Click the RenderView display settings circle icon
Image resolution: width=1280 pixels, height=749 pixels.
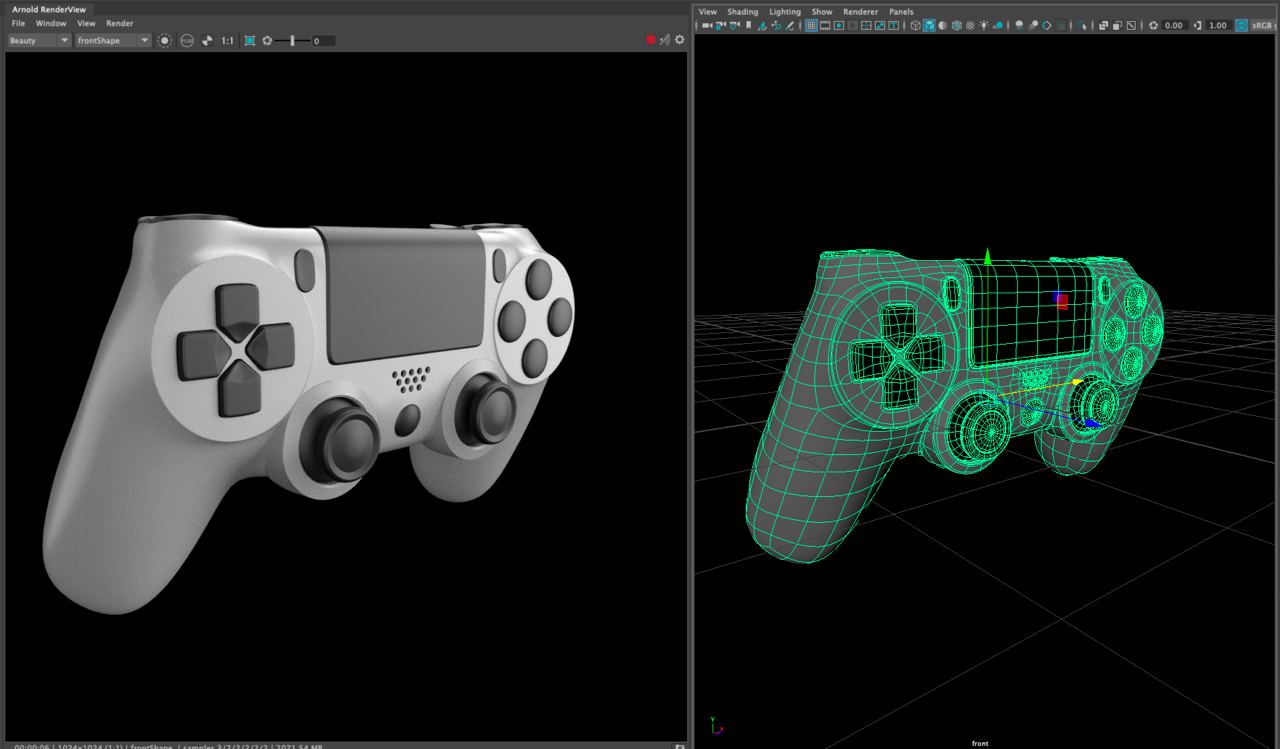165,40
